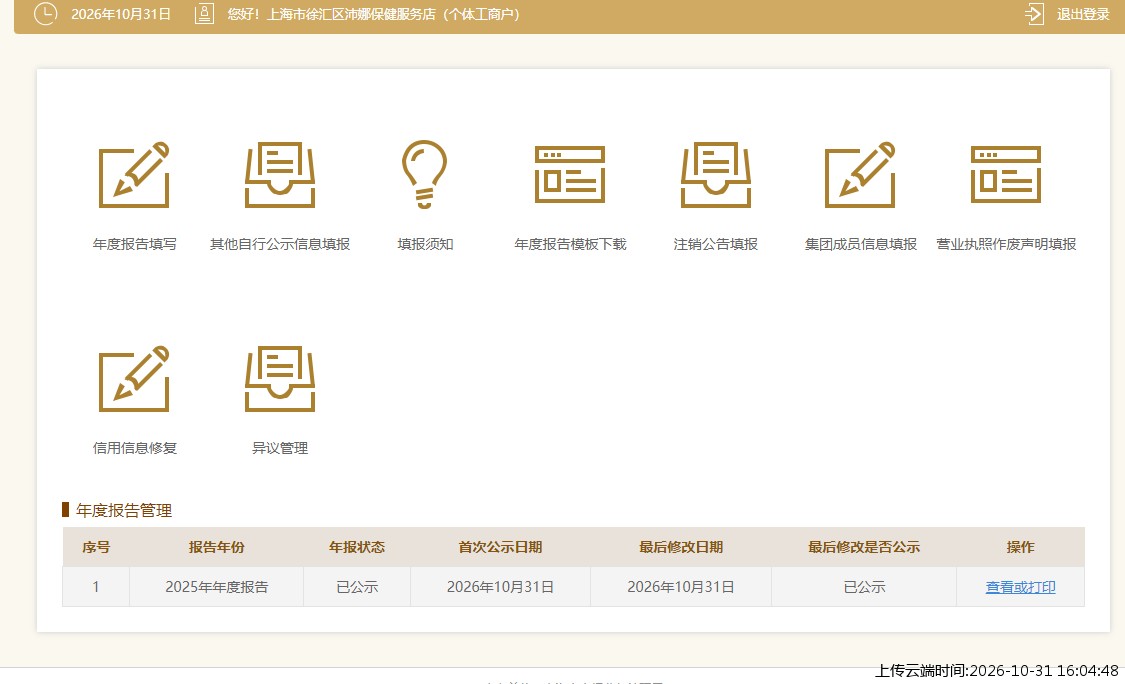Click the 退出登录 link
Viewport: 1125px width, 684px height.
pyautogui.click(x=1083, y=14)
